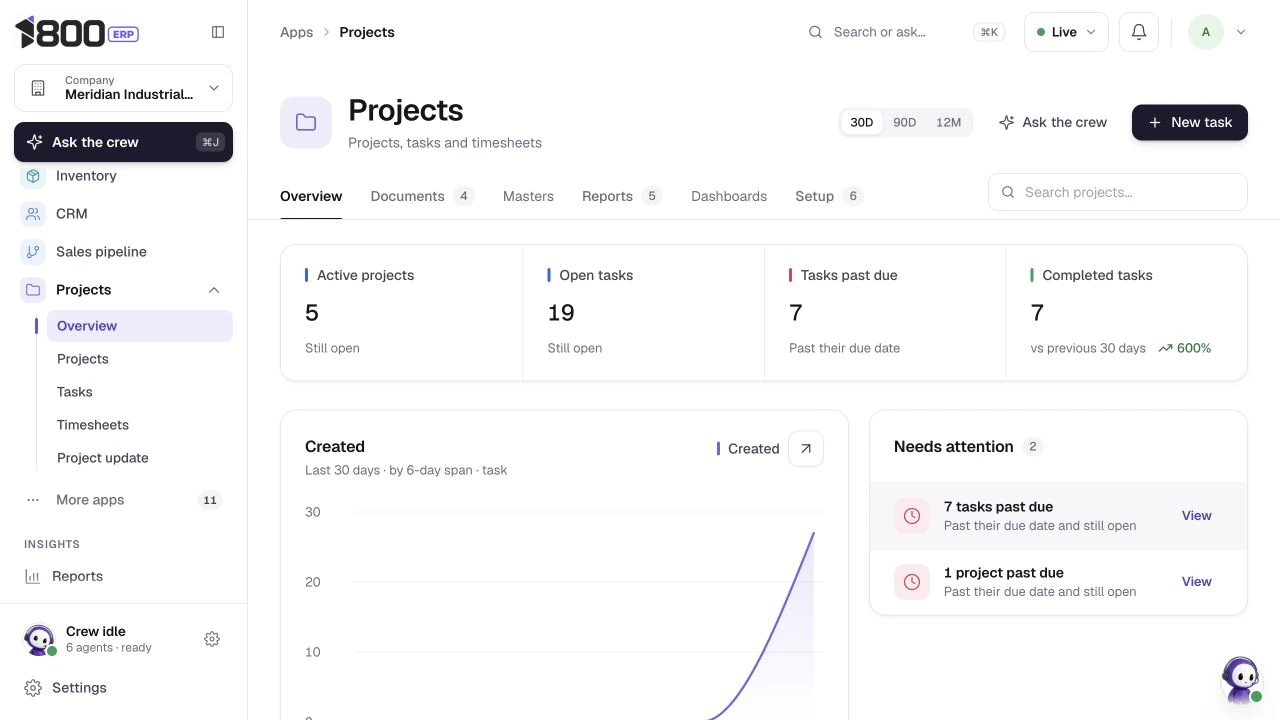Click the Reports bar chart icon
1280x720 pixels.
pyautogui.click(x=33, y=576)
